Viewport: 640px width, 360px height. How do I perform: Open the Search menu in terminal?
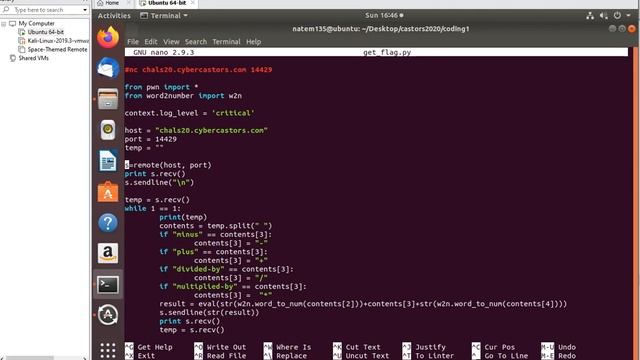(196, 42)
